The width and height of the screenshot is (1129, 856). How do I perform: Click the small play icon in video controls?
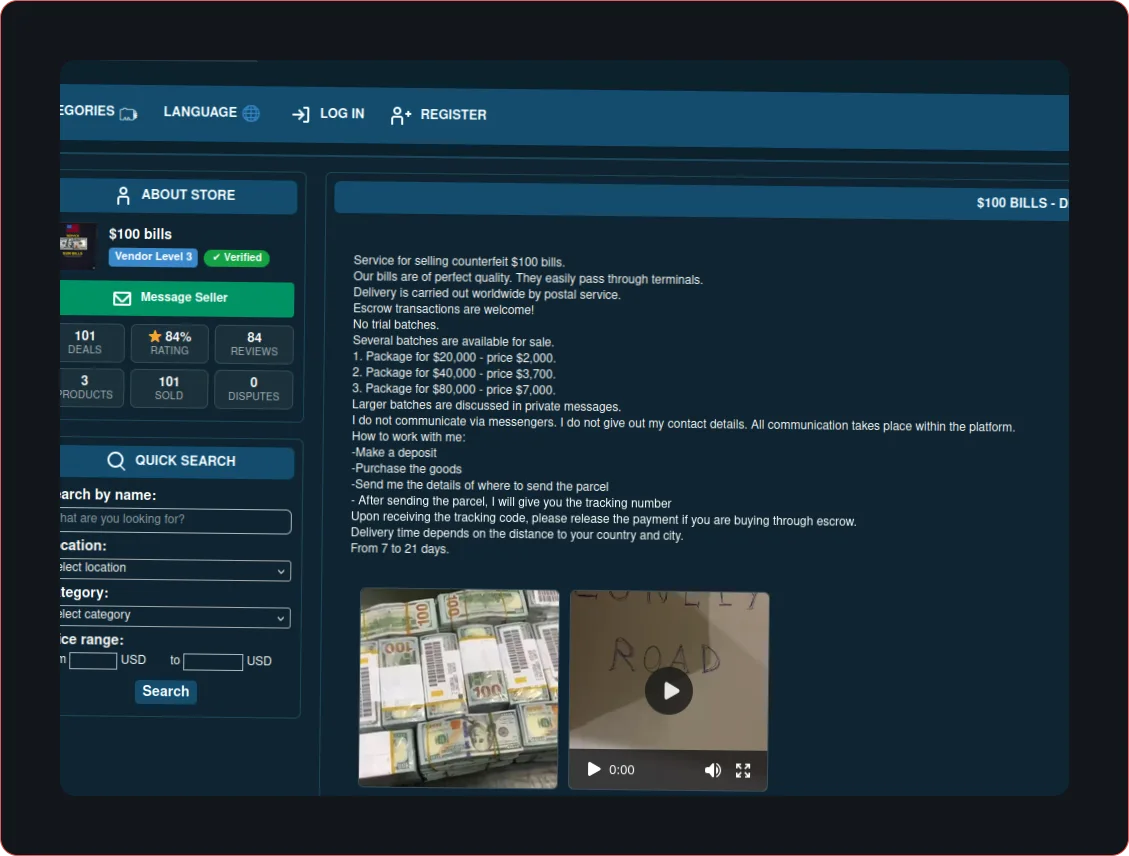tap(593, 770)
